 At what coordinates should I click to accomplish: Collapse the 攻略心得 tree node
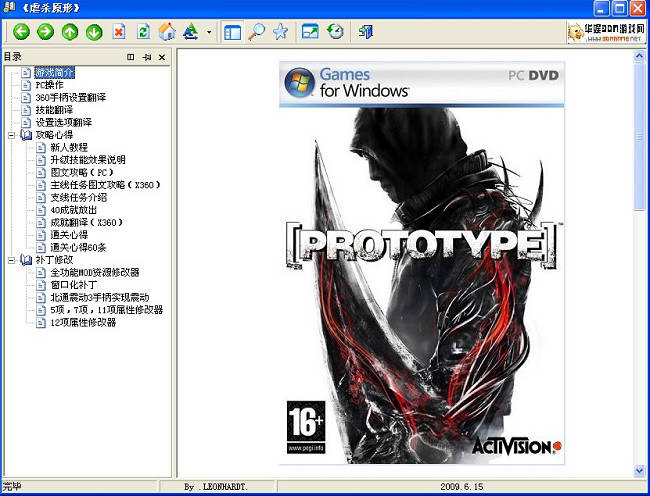[12, 135]
